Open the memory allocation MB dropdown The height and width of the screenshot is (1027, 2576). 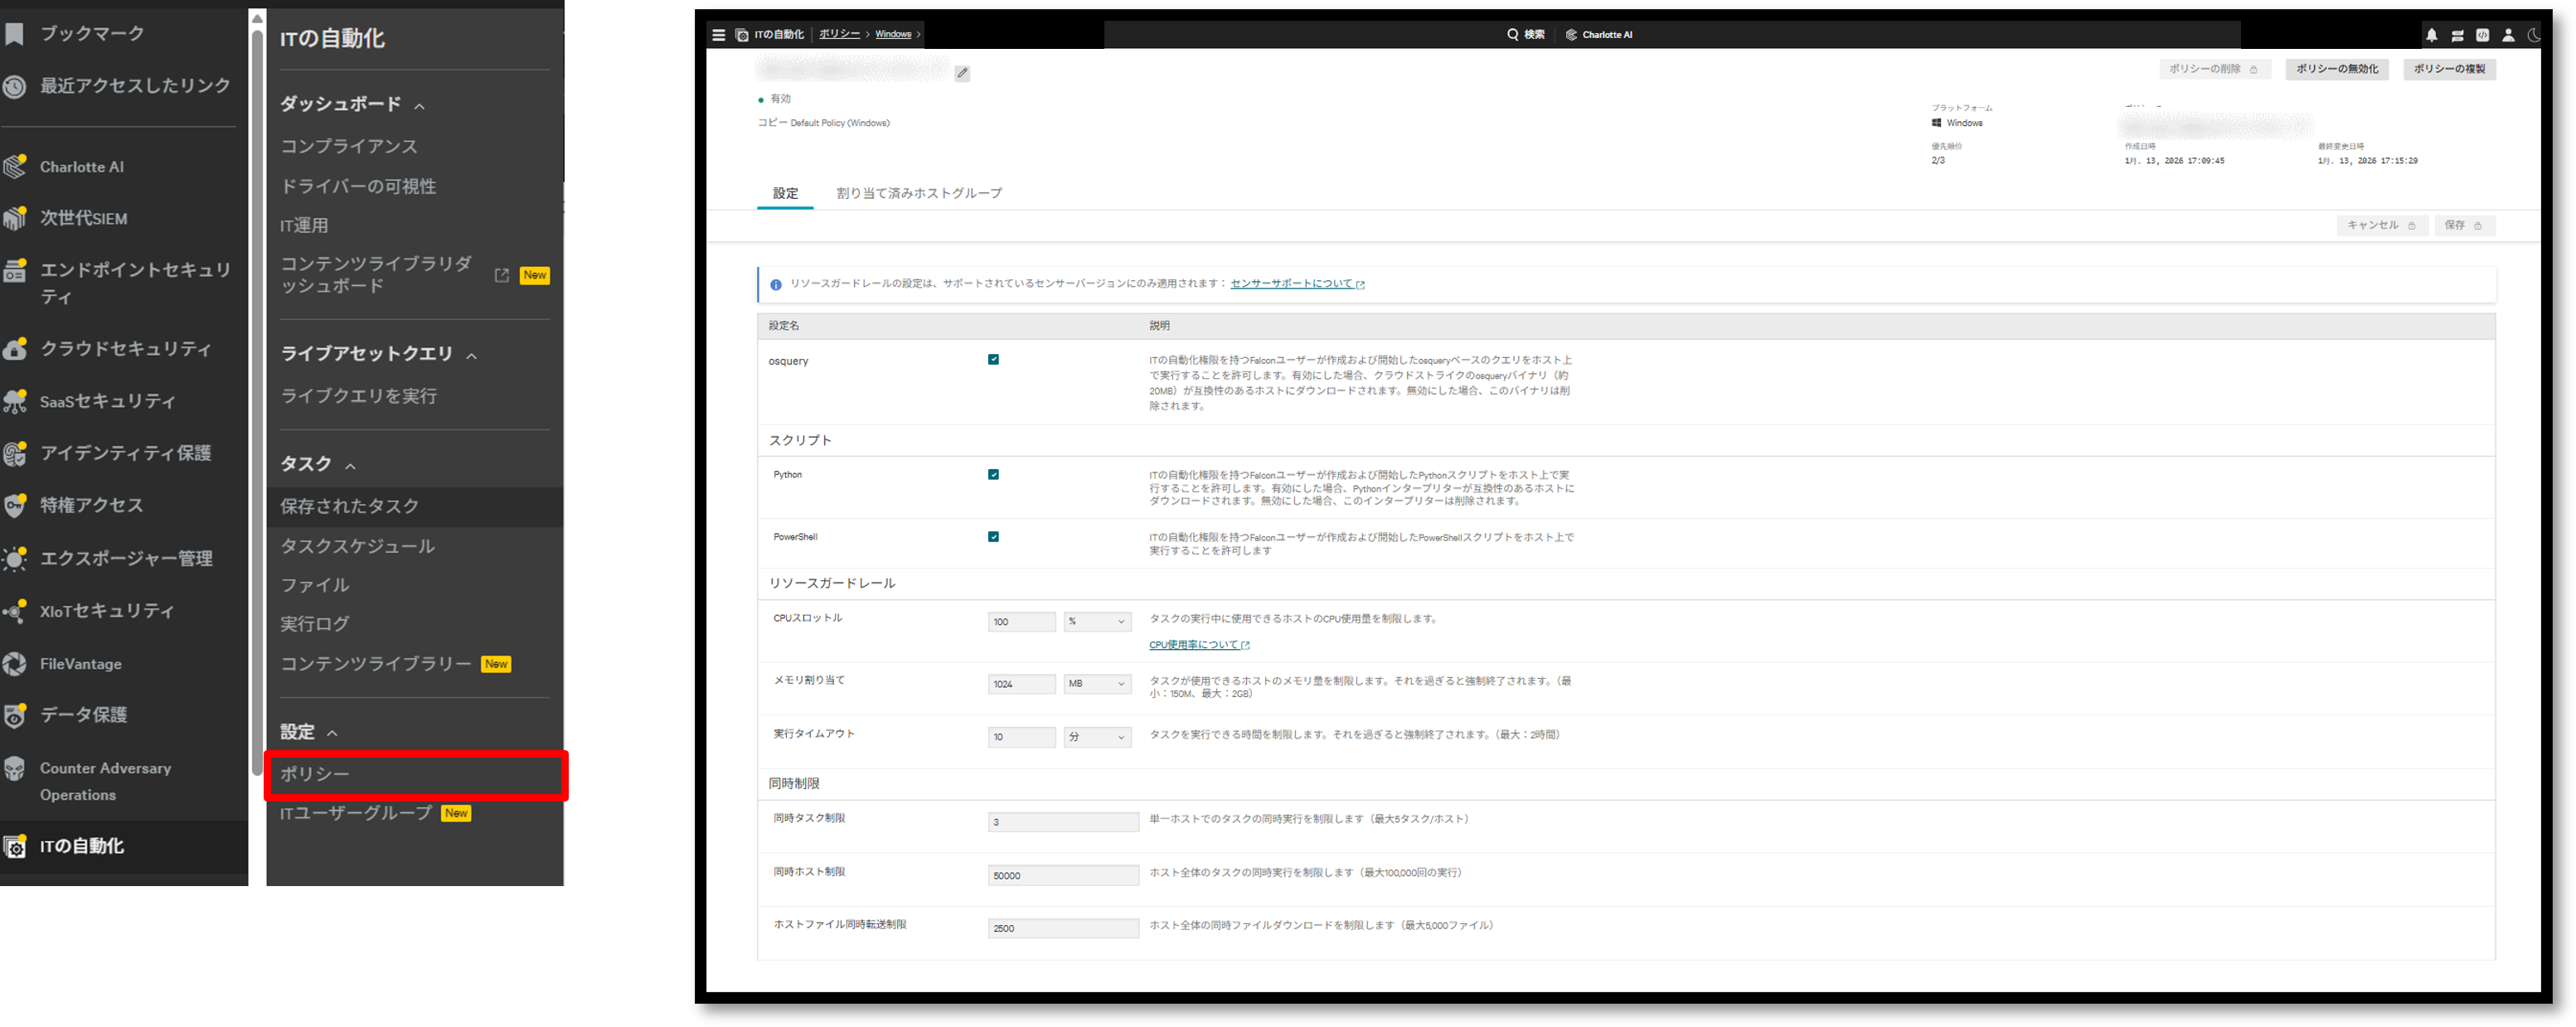pyautogui.click(x=1097, y=684)
